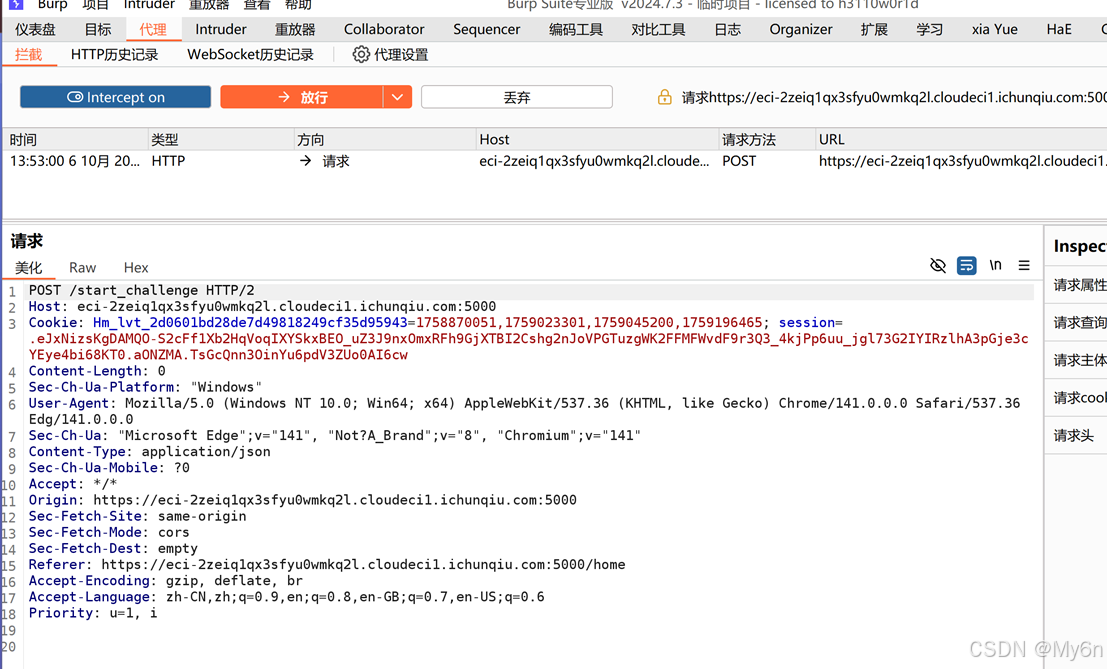Click the Priority: u=1, i line
Viewport: 1107px width, 669px height.
tap(92, 613)
